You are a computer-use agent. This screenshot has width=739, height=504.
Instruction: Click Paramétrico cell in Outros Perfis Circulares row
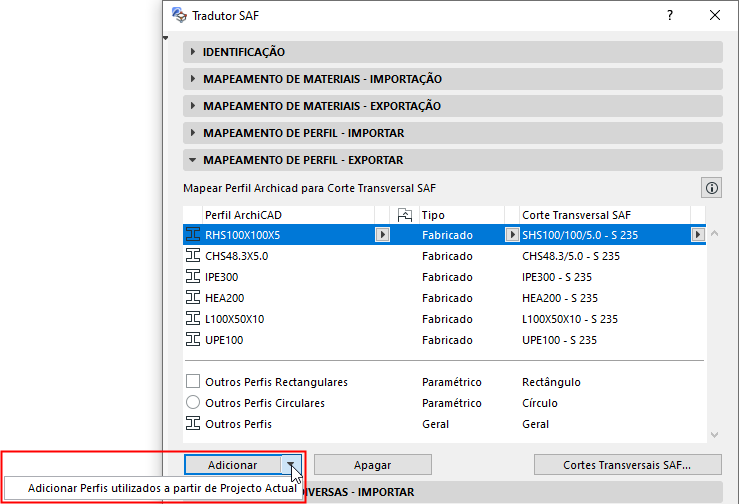point(452,403)
